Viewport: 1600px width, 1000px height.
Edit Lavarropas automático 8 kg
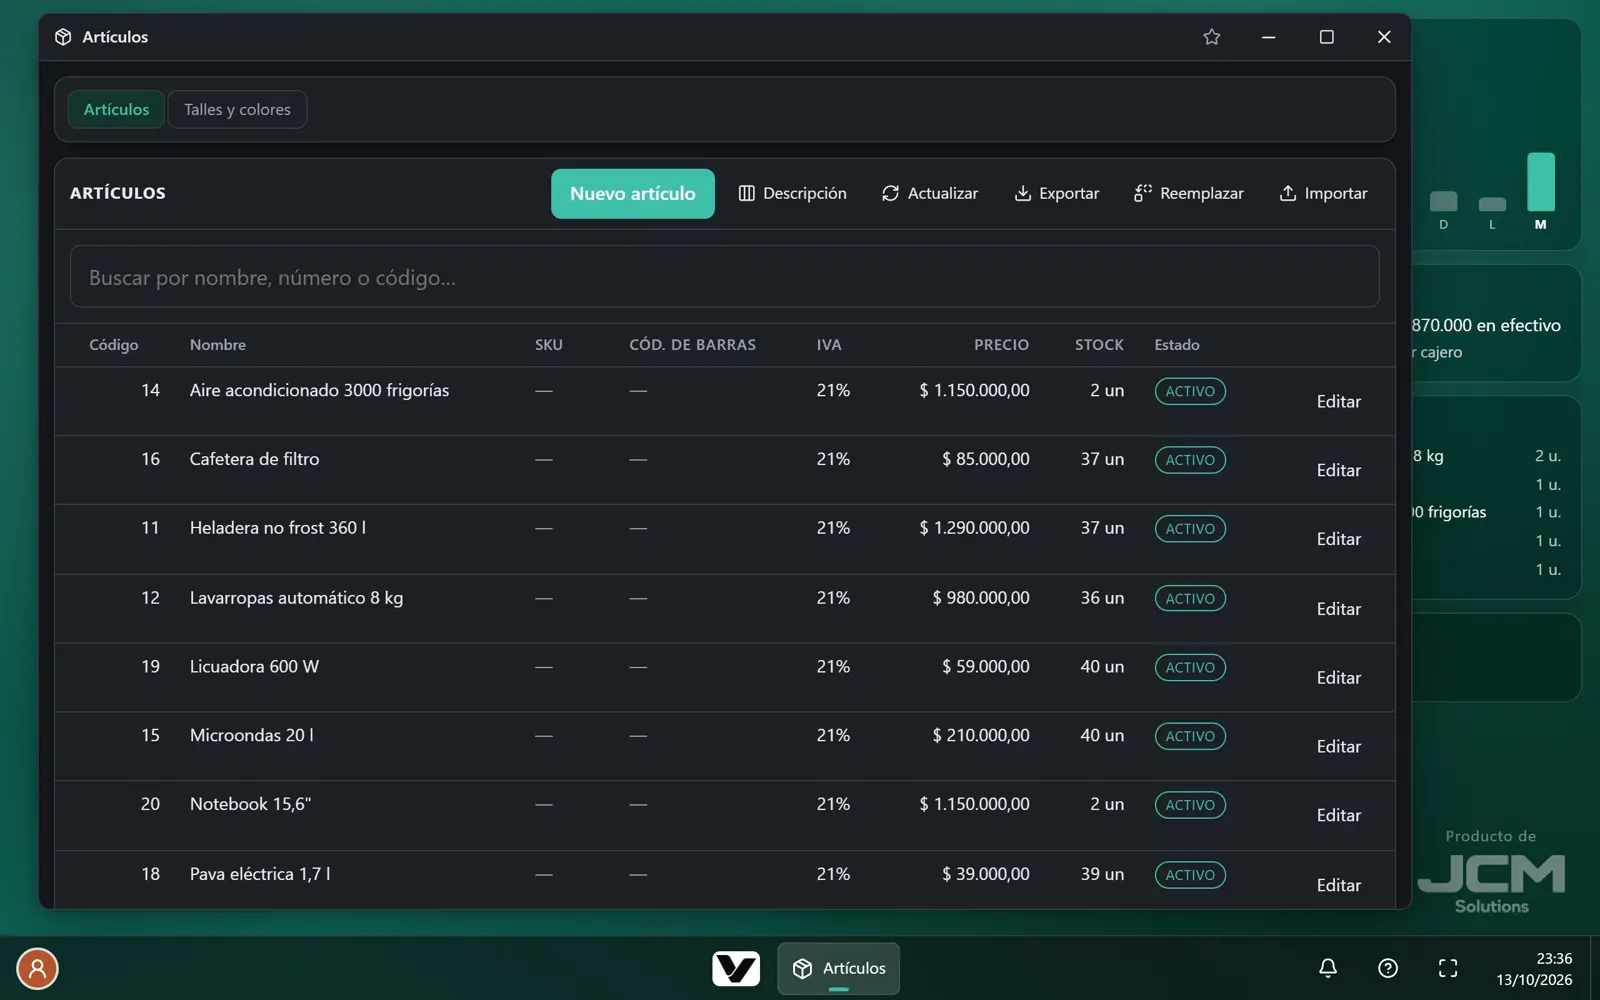tap(1338, 609)
